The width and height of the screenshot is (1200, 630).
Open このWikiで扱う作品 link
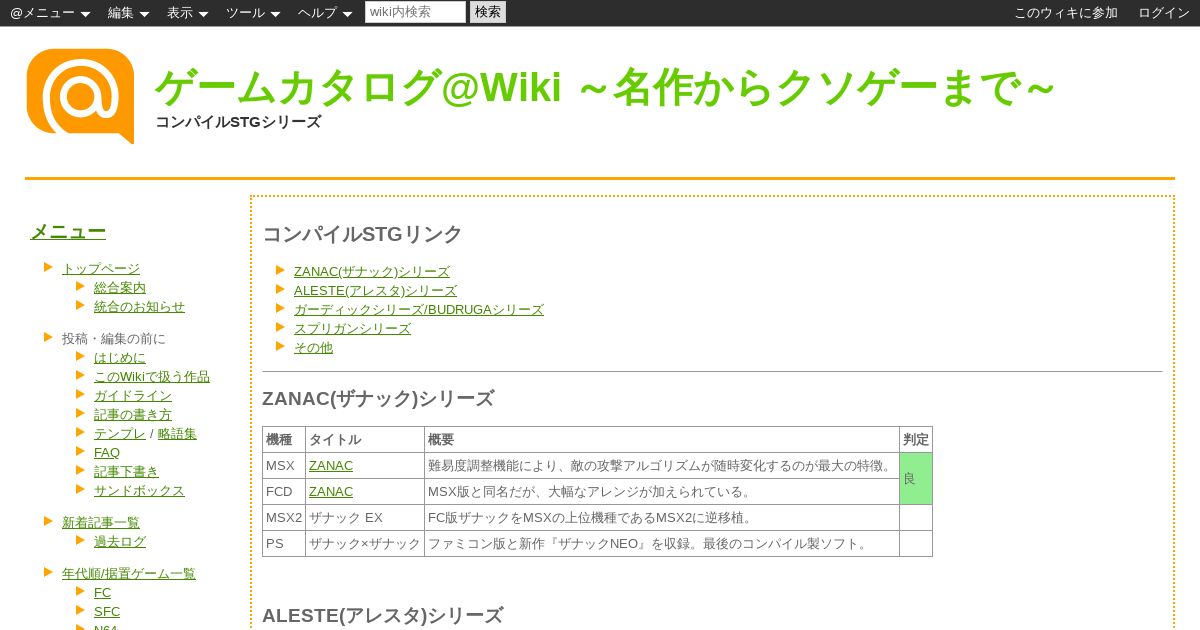click(152, 376)
